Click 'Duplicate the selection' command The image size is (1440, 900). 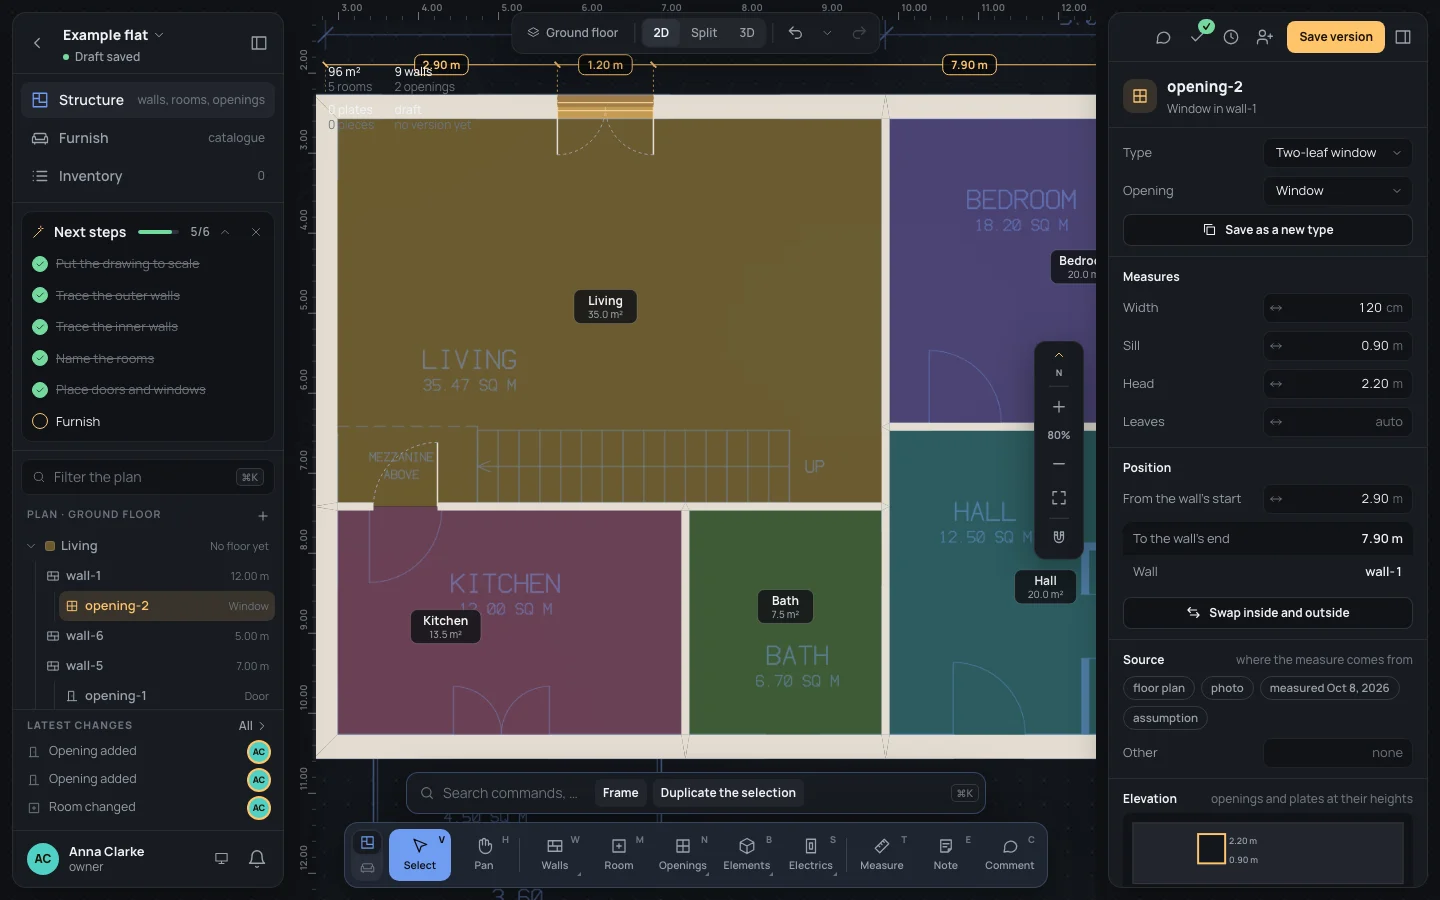[728, 793]
